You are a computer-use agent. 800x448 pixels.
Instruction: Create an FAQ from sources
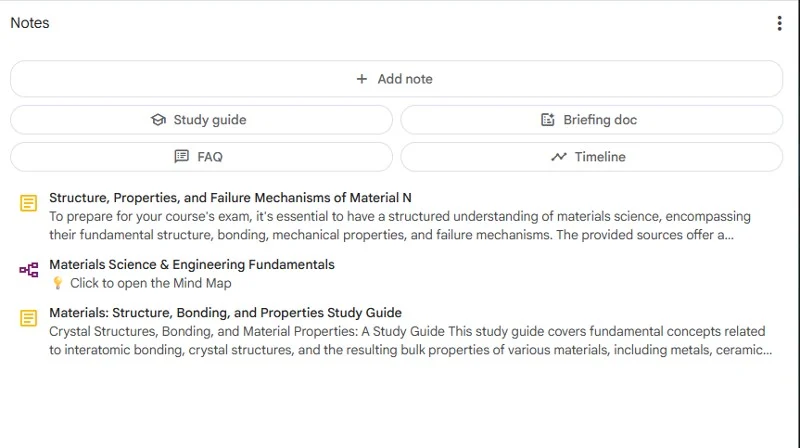click(x=202, y=157)
